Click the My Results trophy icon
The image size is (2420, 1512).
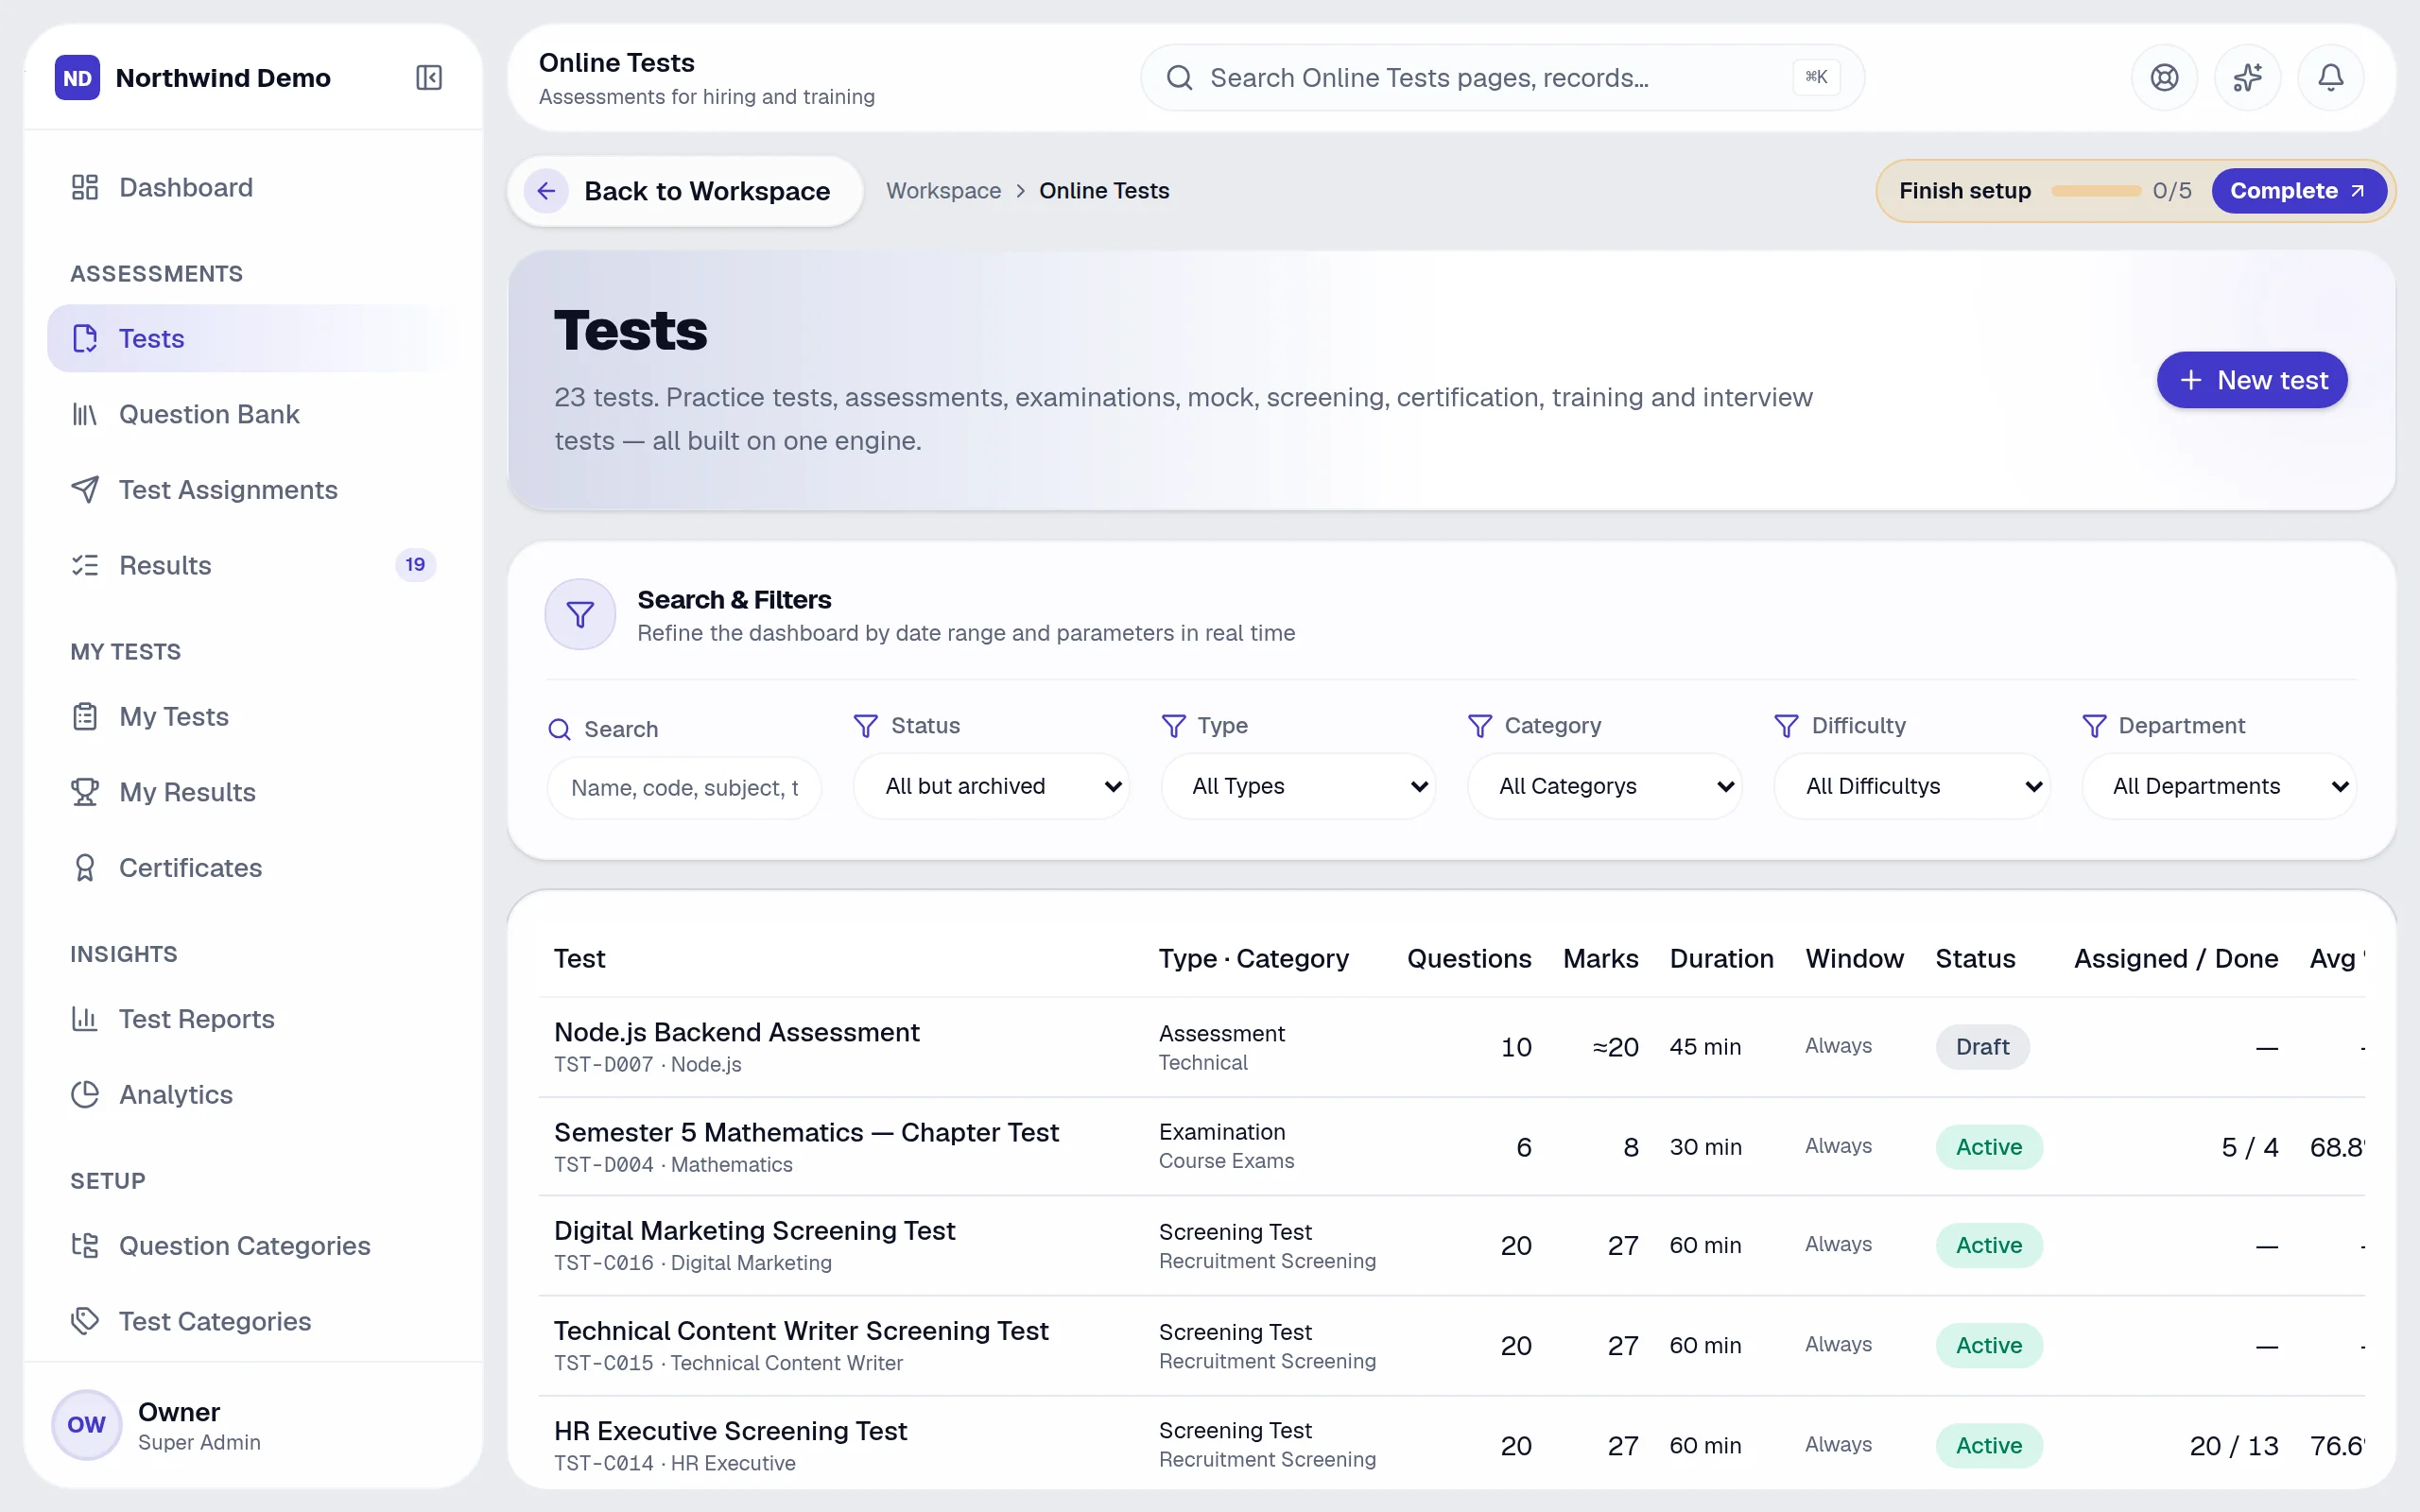(x=85, y=792)
